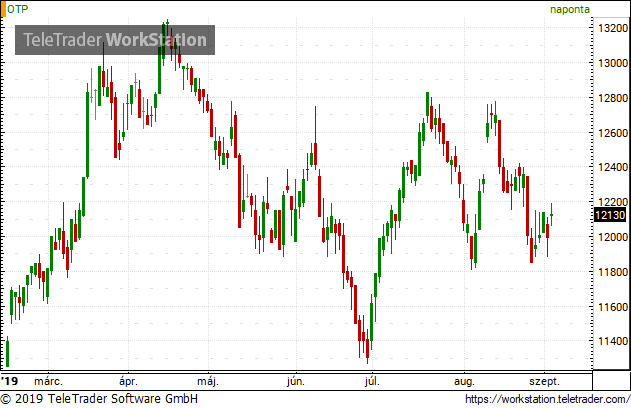Click the current price tag 12130
The height and width of the screenshot is (408, 631).
click(610, 215)
